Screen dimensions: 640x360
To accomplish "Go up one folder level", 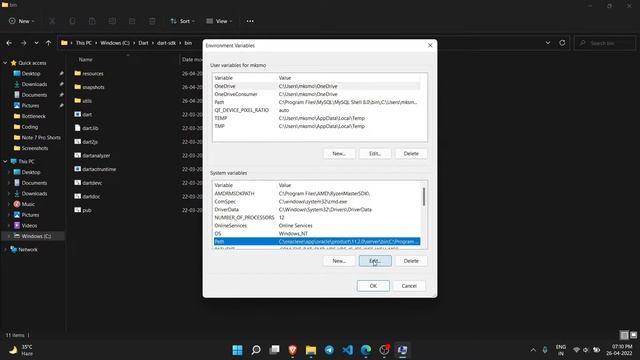I will 49,43.
